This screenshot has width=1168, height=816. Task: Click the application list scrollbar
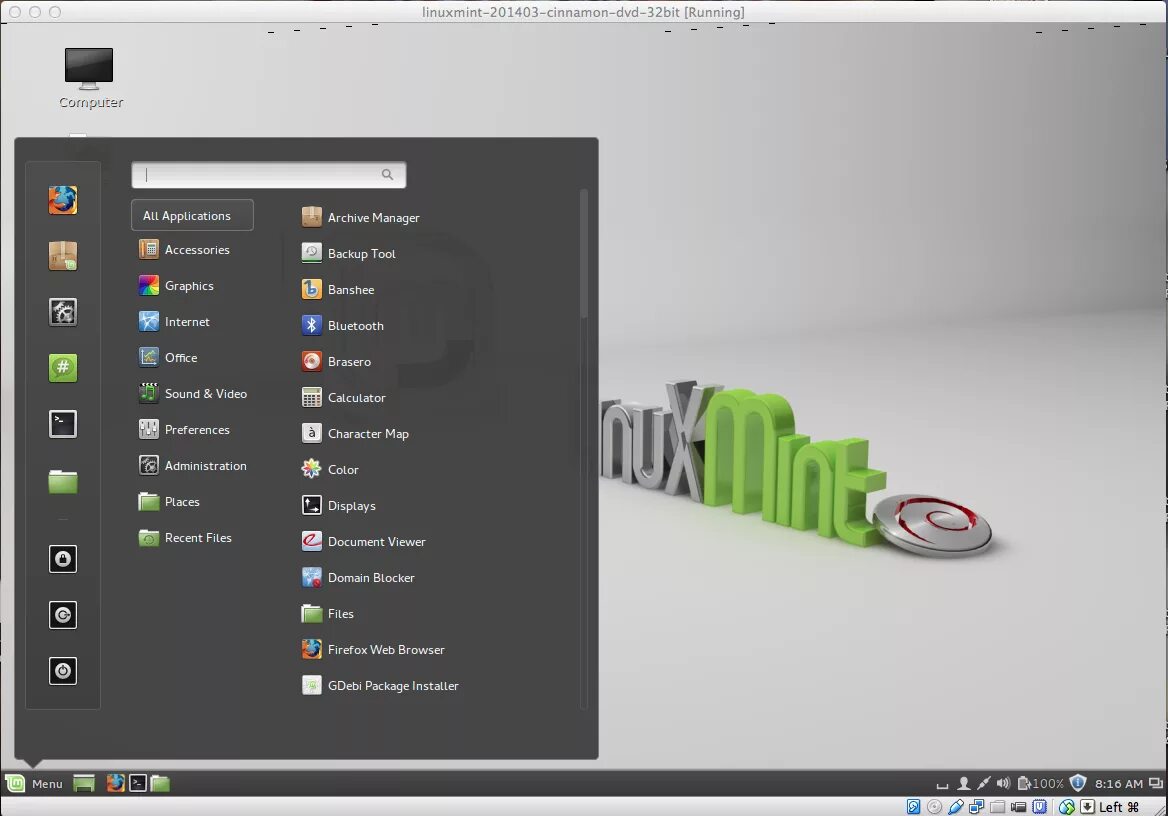584,253
